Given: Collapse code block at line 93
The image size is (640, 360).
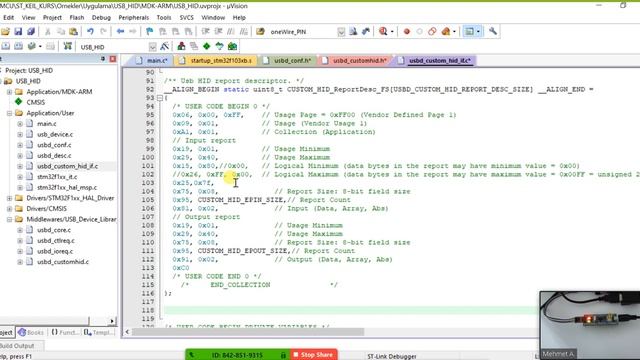Looking at the screenshot, I should click(160, 98).
